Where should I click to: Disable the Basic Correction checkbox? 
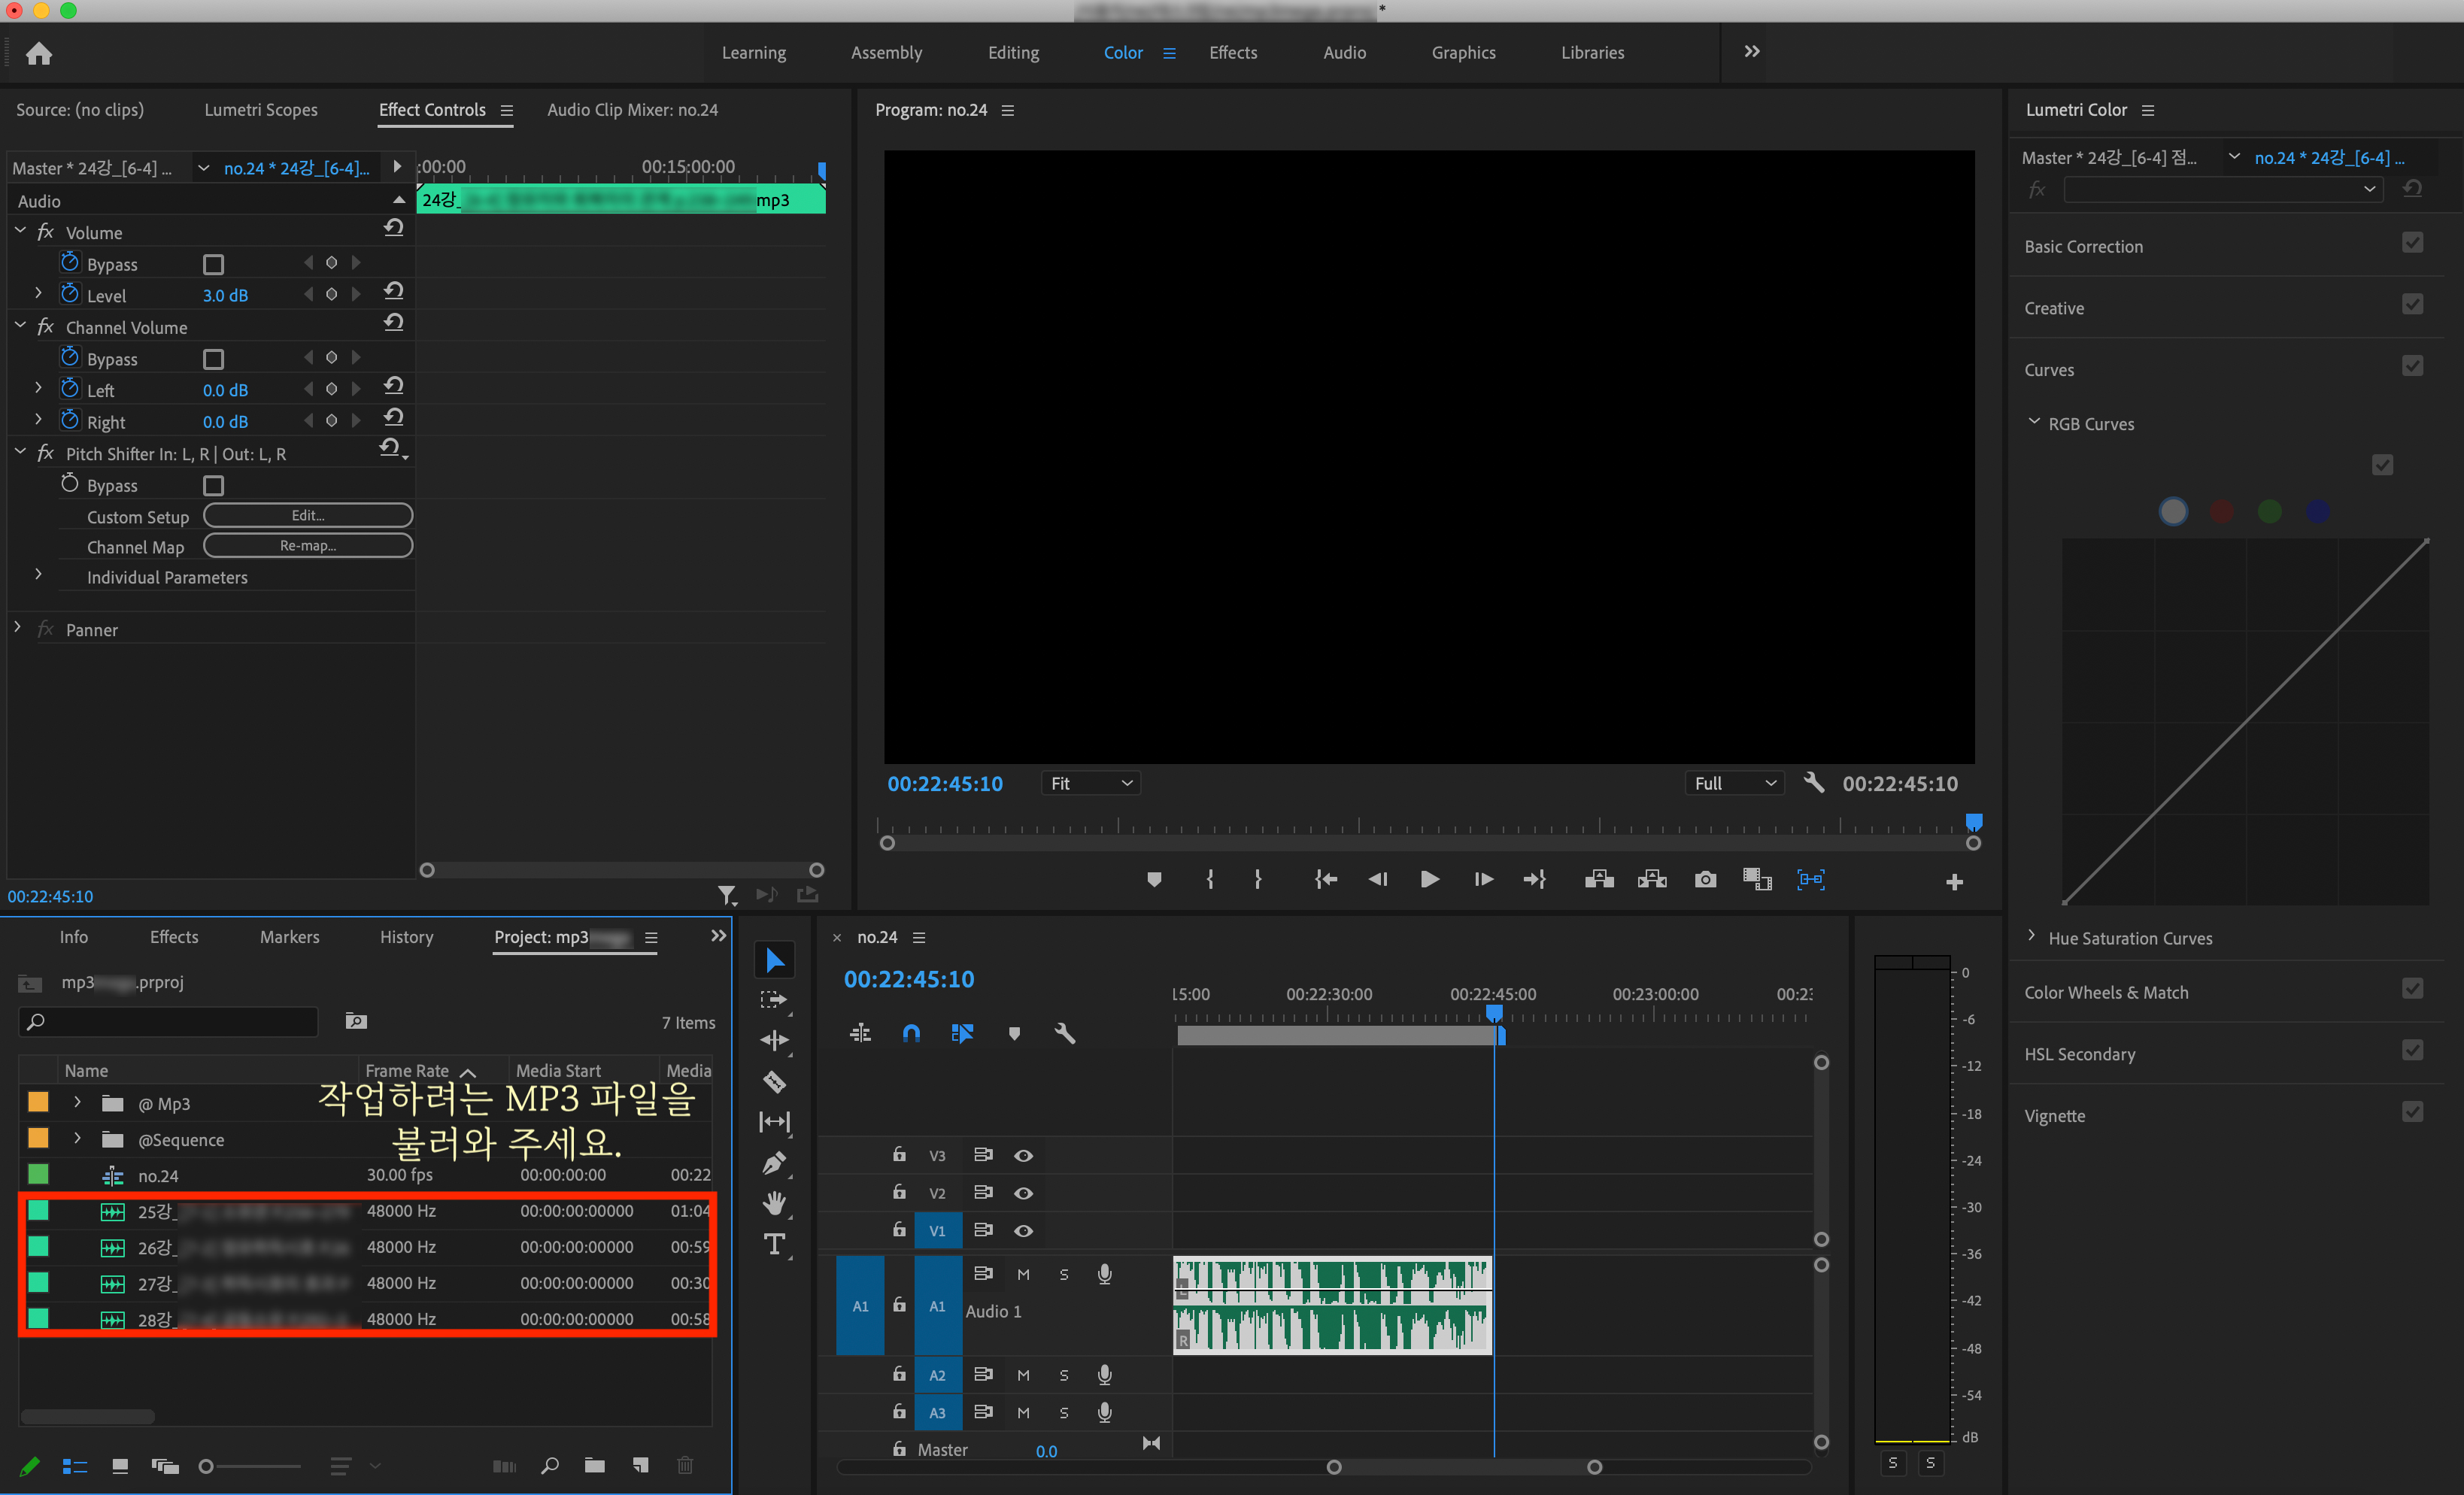coord(2412,243)
